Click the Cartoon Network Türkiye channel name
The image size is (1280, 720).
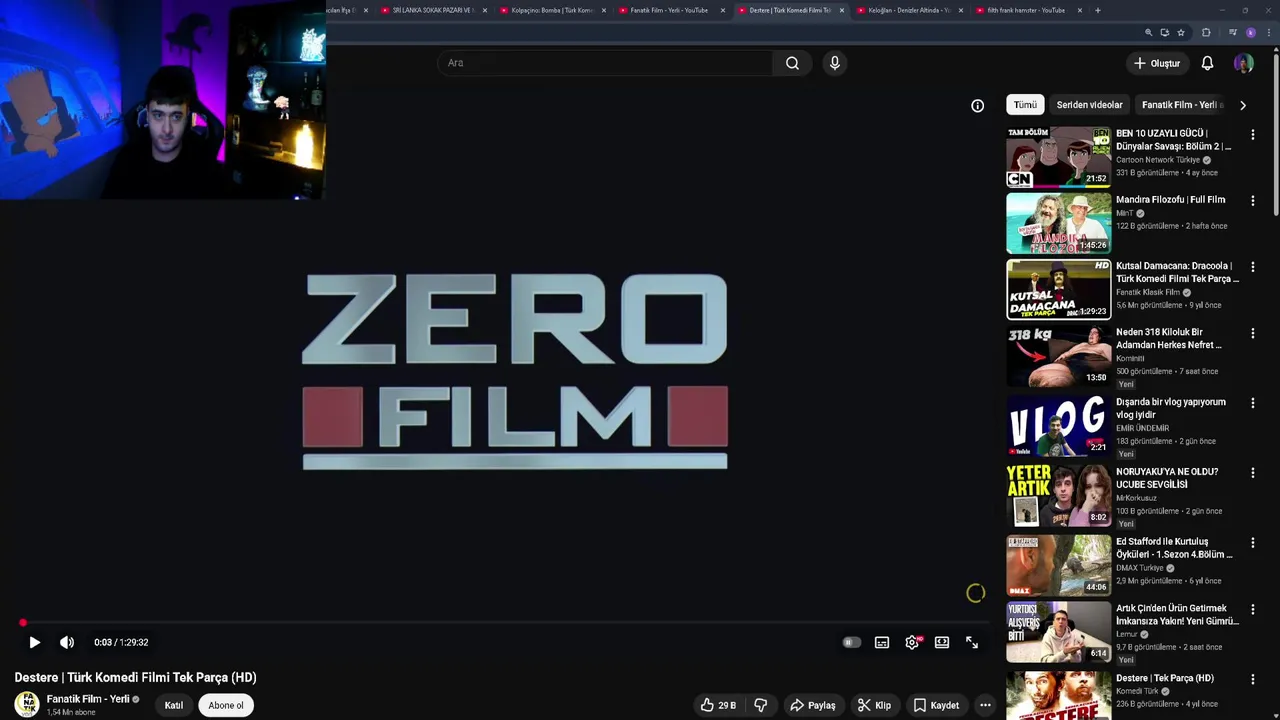click(1158, 160)
